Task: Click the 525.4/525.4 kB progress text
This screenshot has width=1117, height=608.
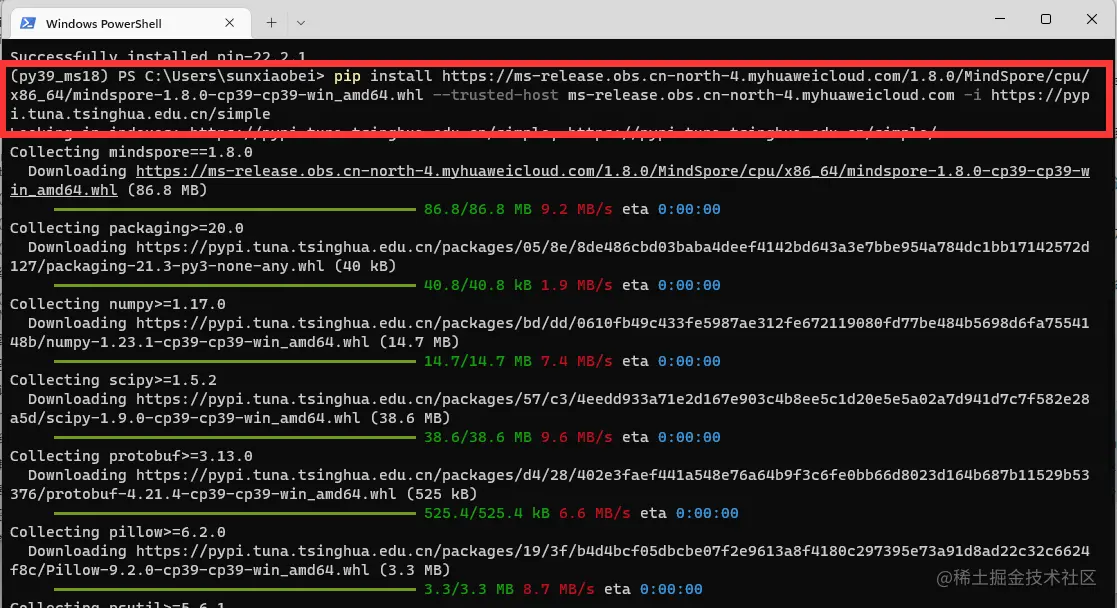Action: click(487, 513)
